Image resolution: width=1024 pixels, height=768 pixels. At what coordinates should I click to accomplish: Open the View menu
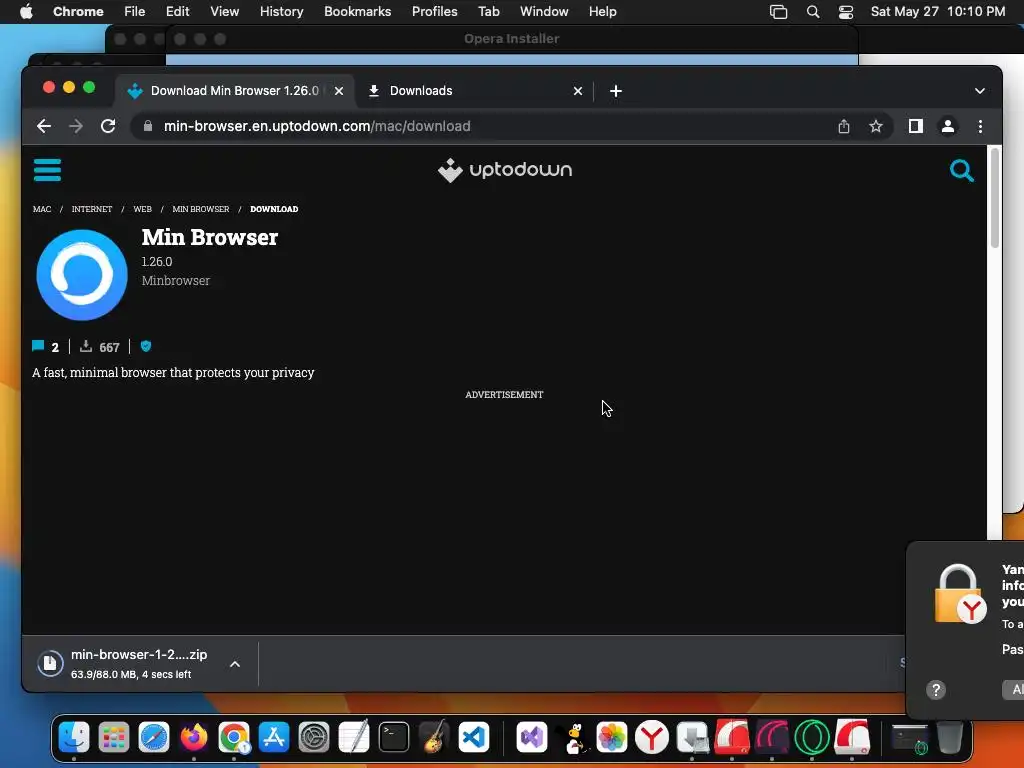225,12
